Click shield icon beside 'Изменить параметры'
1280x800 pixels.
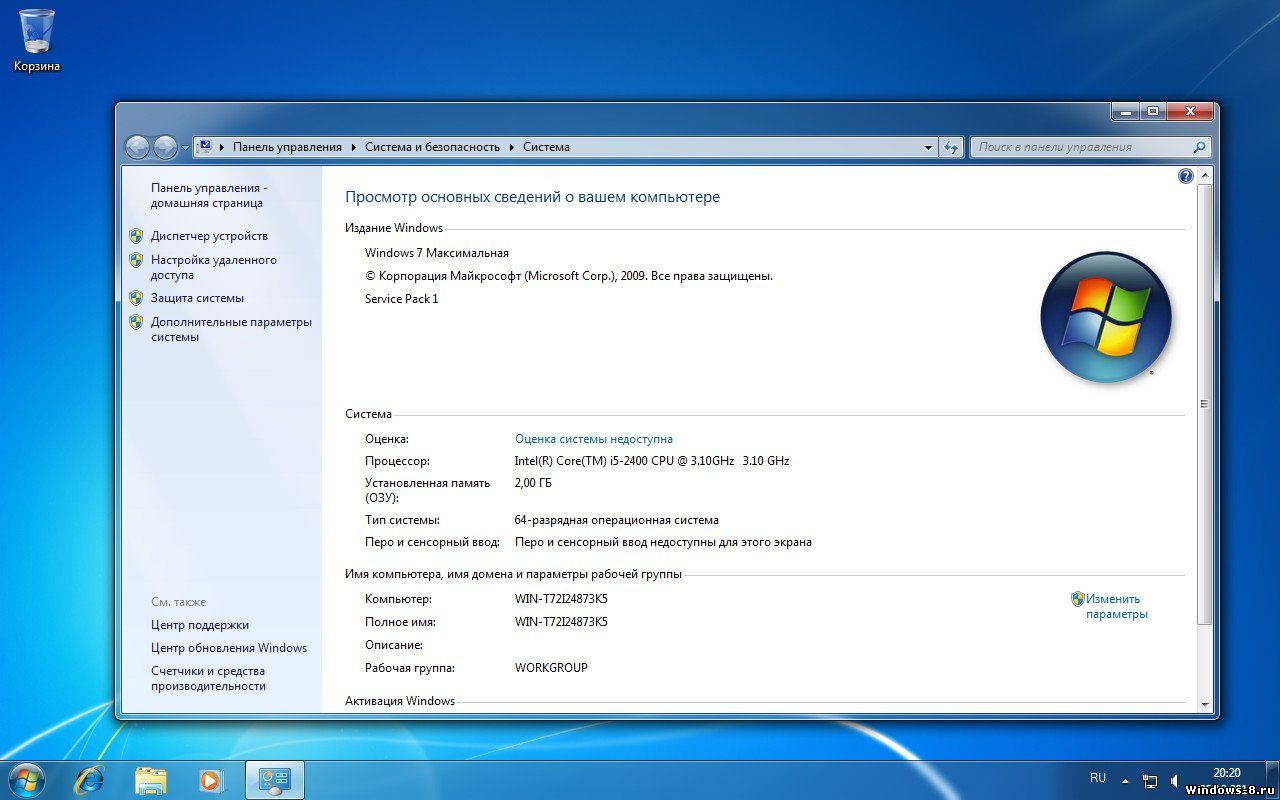tap(1077, 599)
